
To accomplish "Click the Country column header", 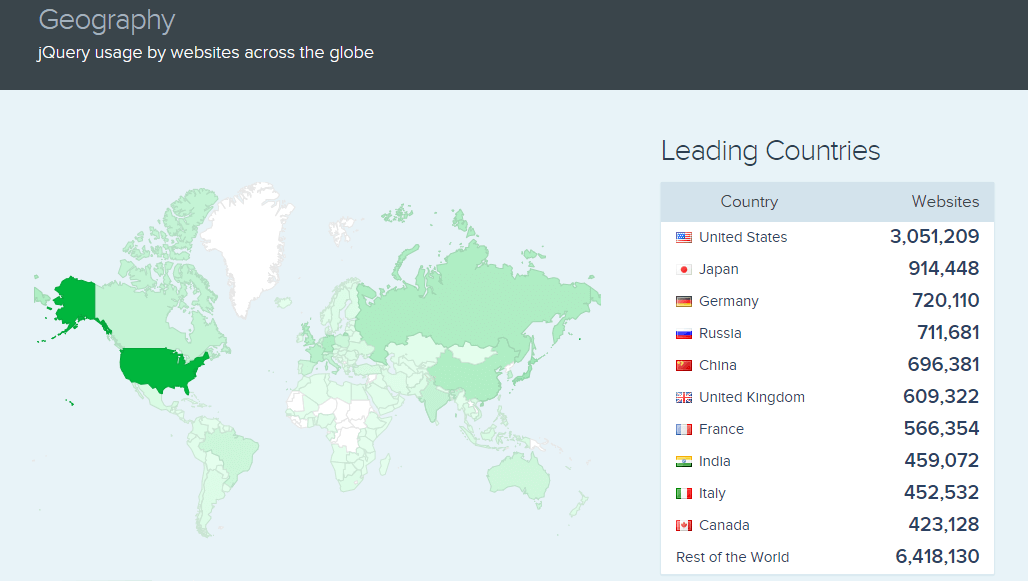I will click(749, 202).
